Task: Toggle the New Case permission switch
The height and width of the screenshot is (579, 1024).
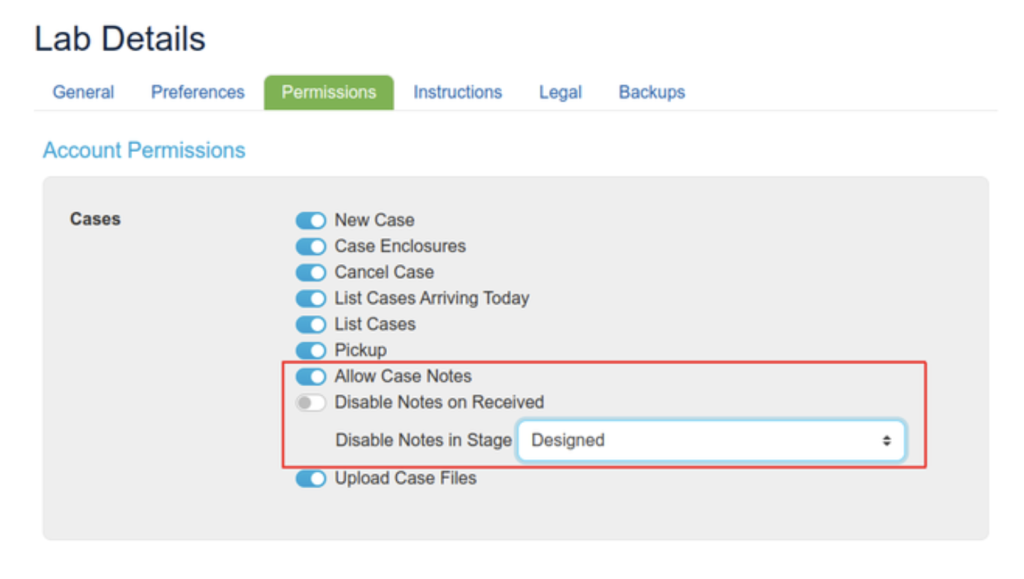Action: point(311,220)
